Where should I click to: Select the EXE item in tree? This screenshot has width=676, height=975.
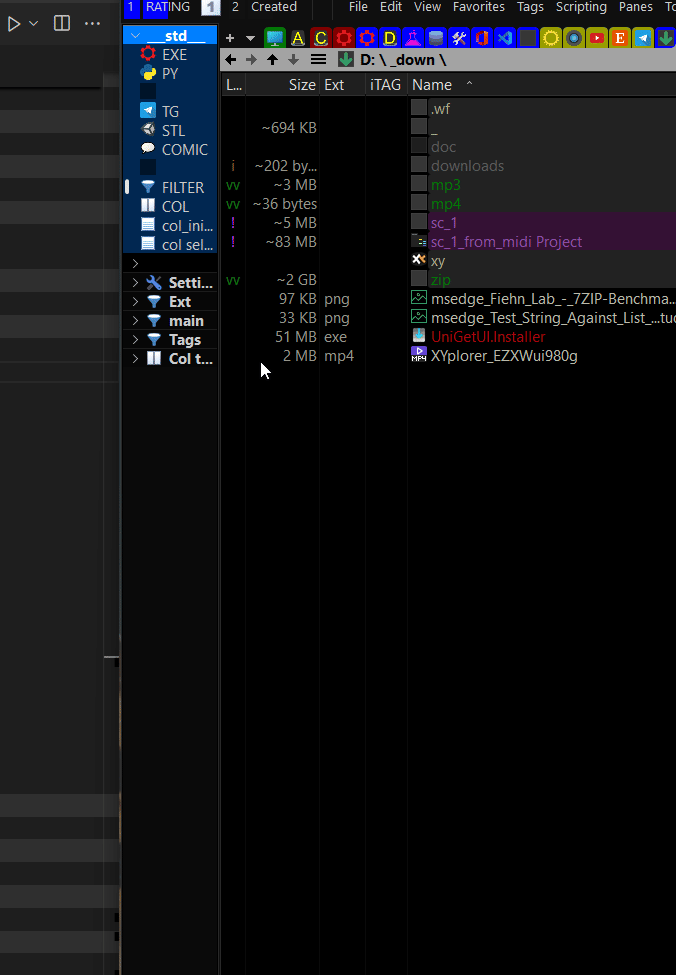point(174,55)
